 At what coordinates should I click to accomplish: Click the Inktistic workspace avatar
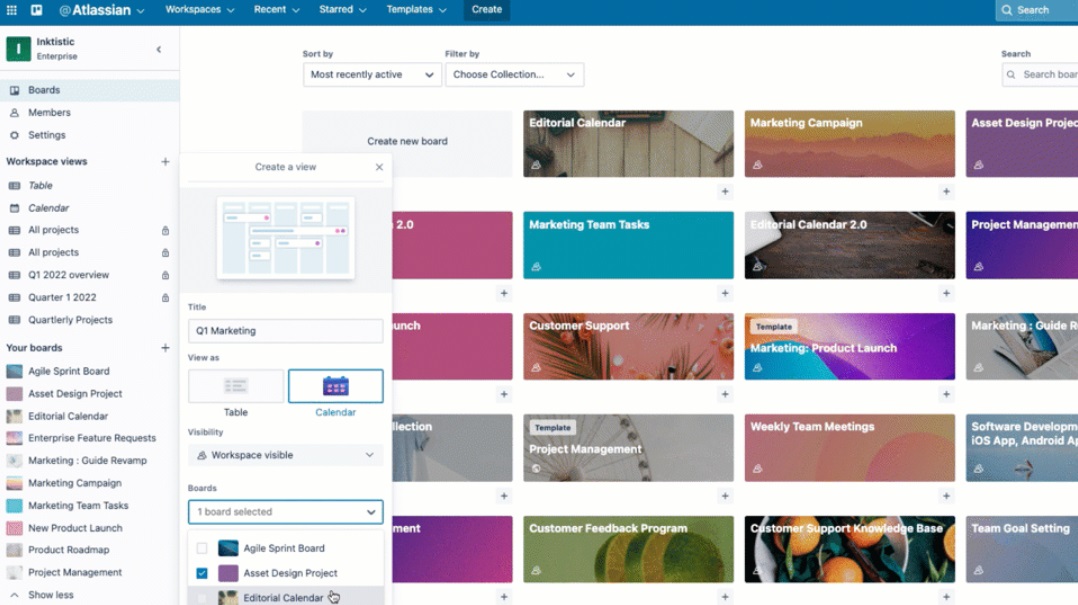coord(19,49)
